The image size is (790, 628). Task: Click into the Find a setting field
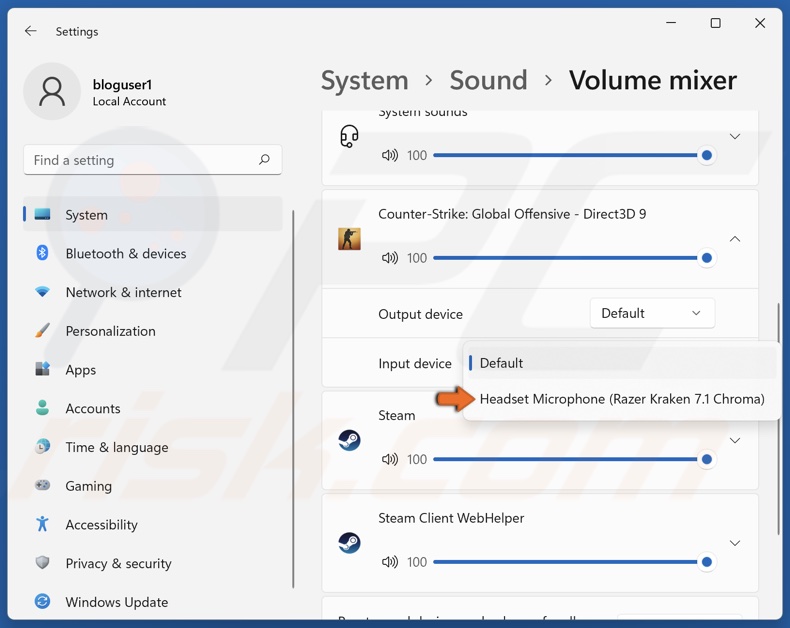point(152,160)
